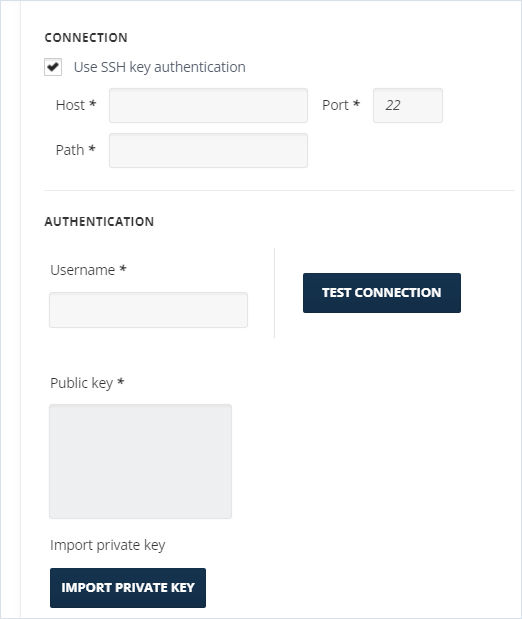The height and width of the screenshot is (619, 522).
Task: Click the Path field label
Action: coord(70,150)
